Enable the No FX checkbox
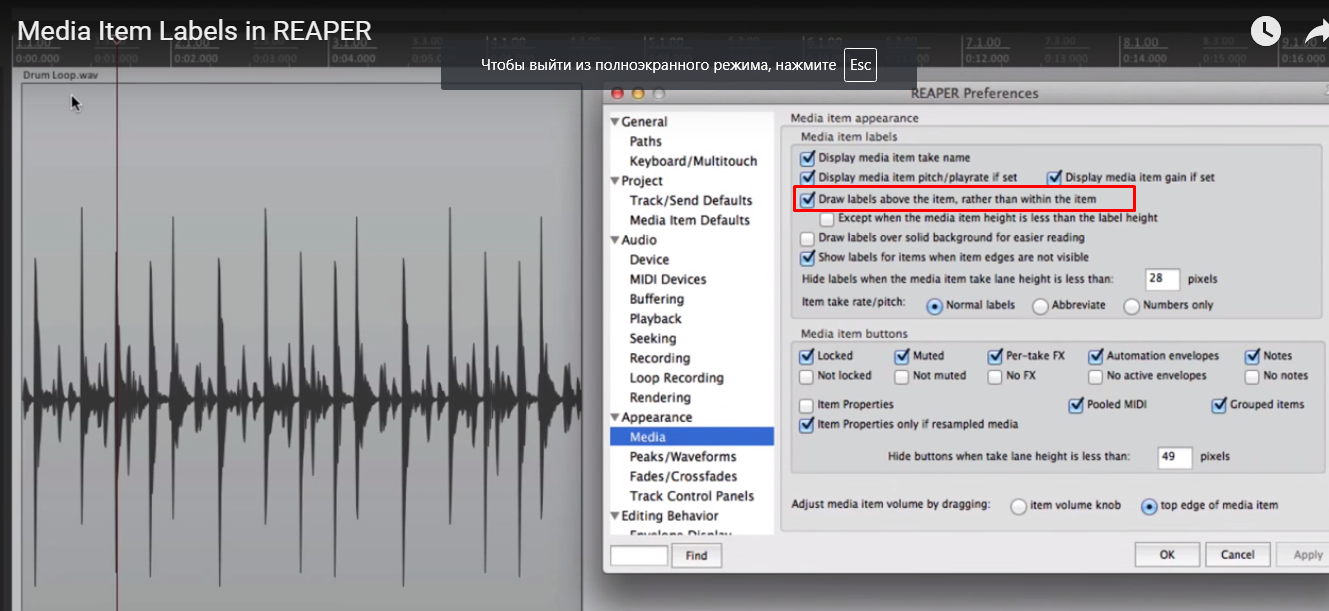This screenshot has height=611, width=1329. (995, 376)
